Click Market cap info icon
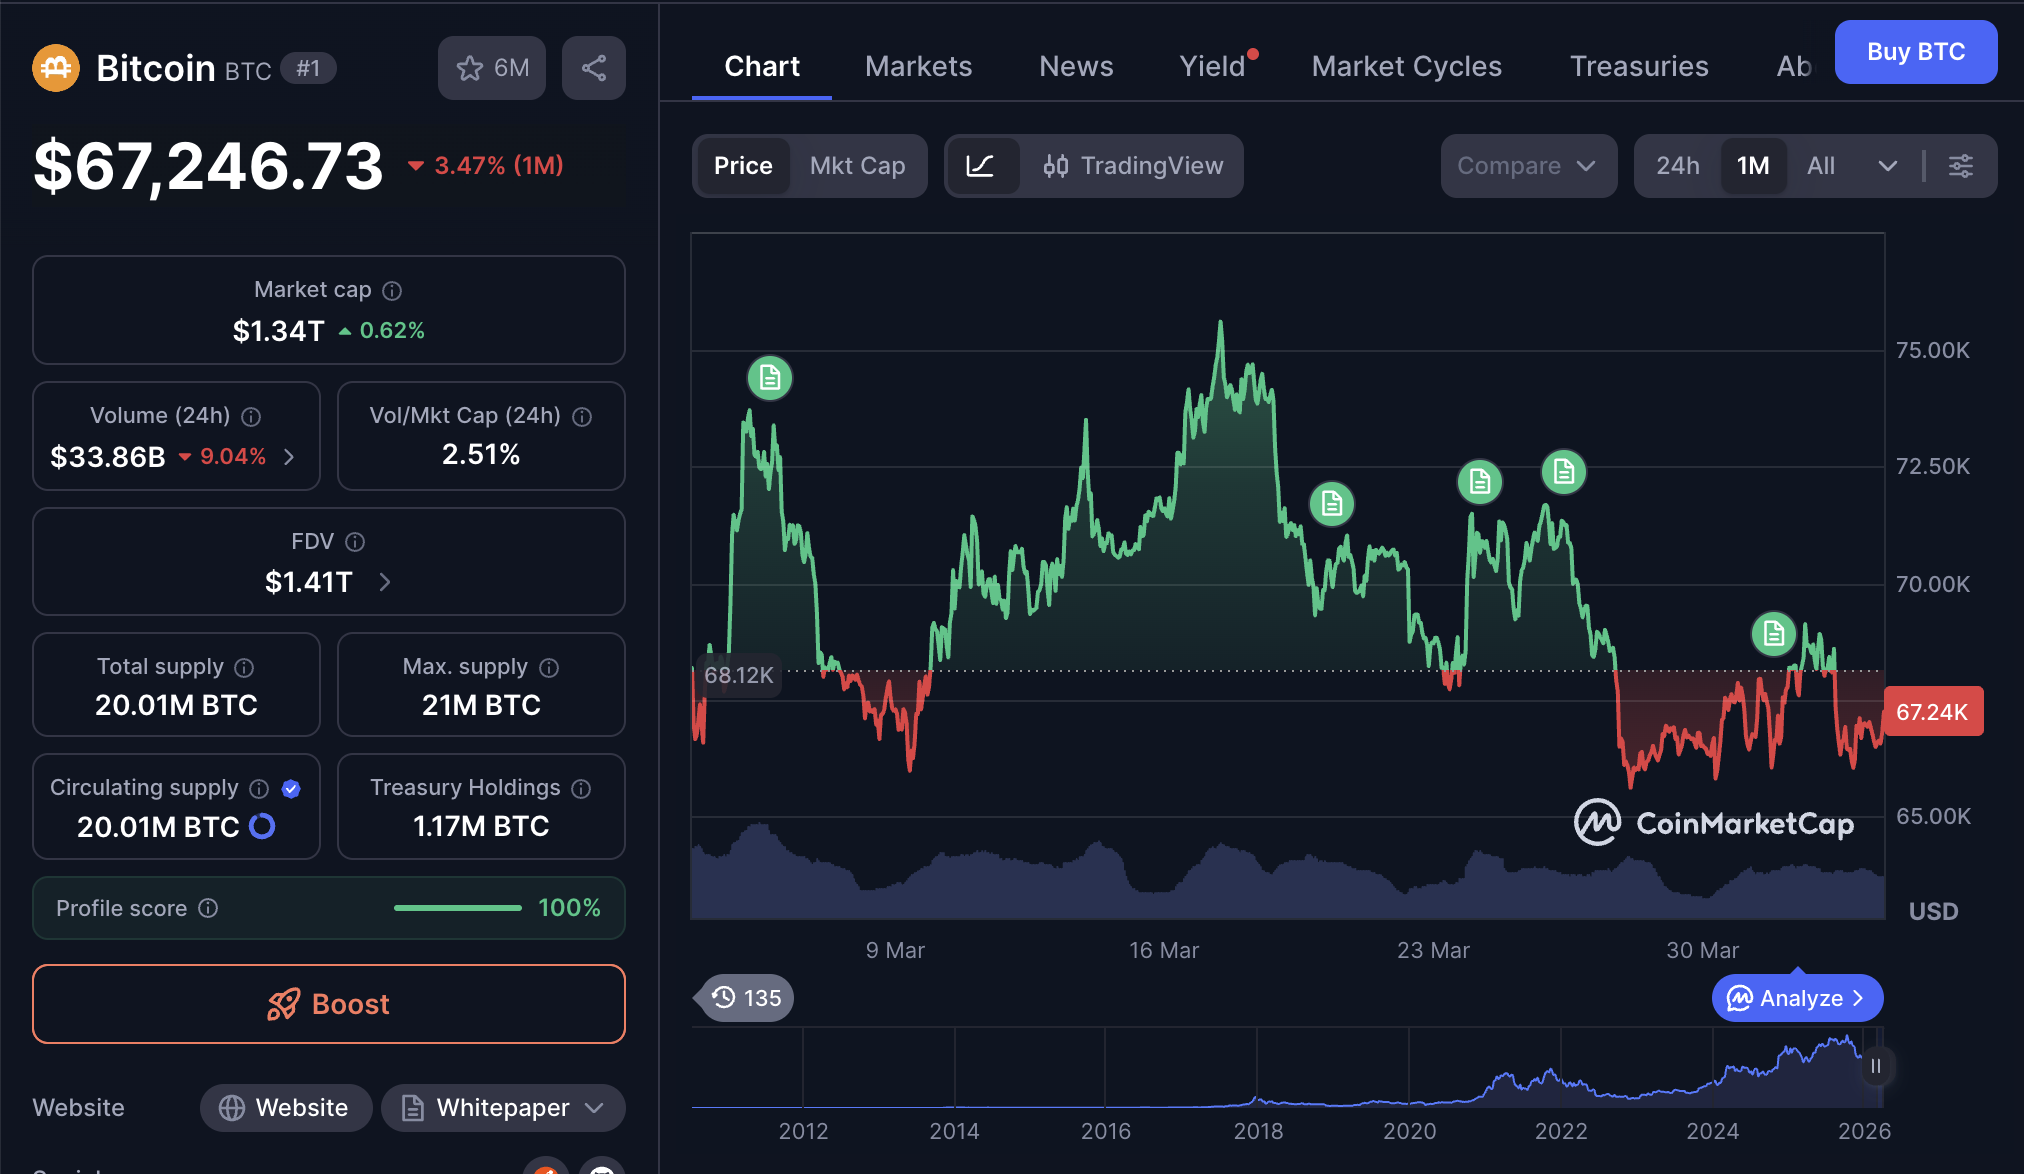This screenshot has width=2024, height=1174. click(x=393, y=291)
